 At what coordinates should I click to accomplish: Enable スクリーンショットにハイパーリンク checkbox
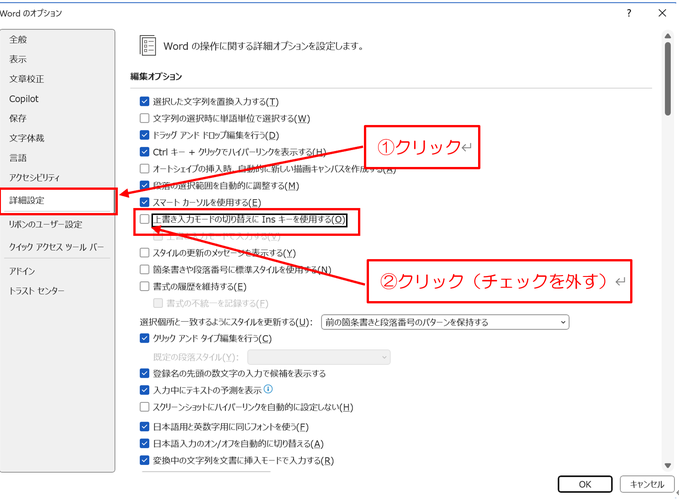point(145,407)
